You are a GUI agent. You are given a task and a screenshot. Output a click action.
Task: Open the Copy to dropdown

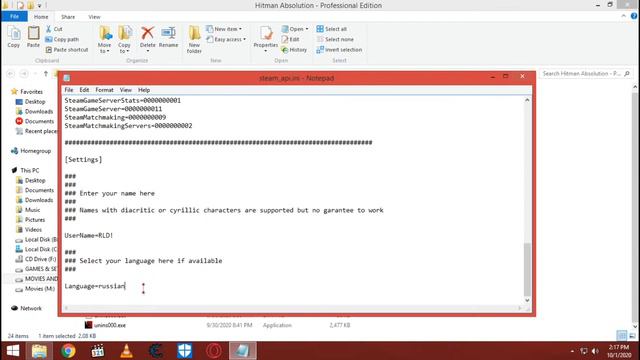pyautogui.click(x=124, y=40)
